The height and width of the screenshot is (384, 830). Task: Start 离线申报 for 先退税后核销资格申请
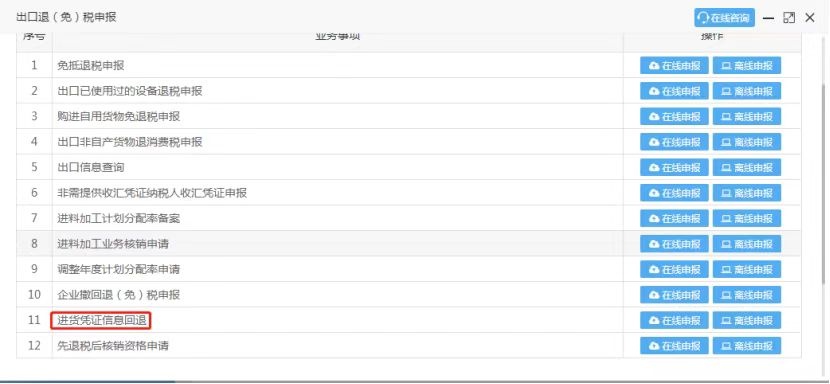(746, 346)
